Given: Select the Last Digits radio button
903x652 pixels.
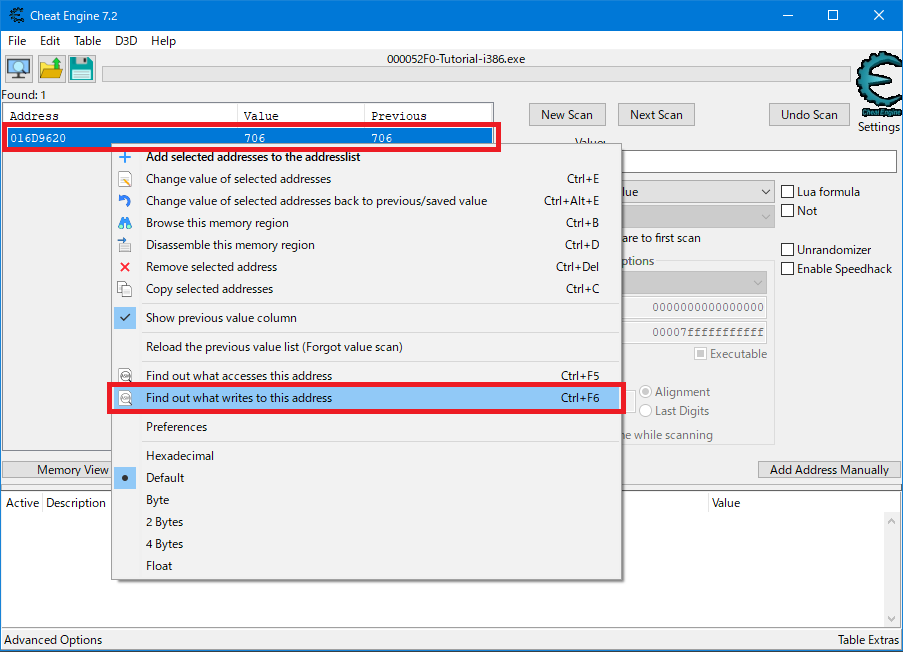Looking at the screenshot, I should pos(646,411).
